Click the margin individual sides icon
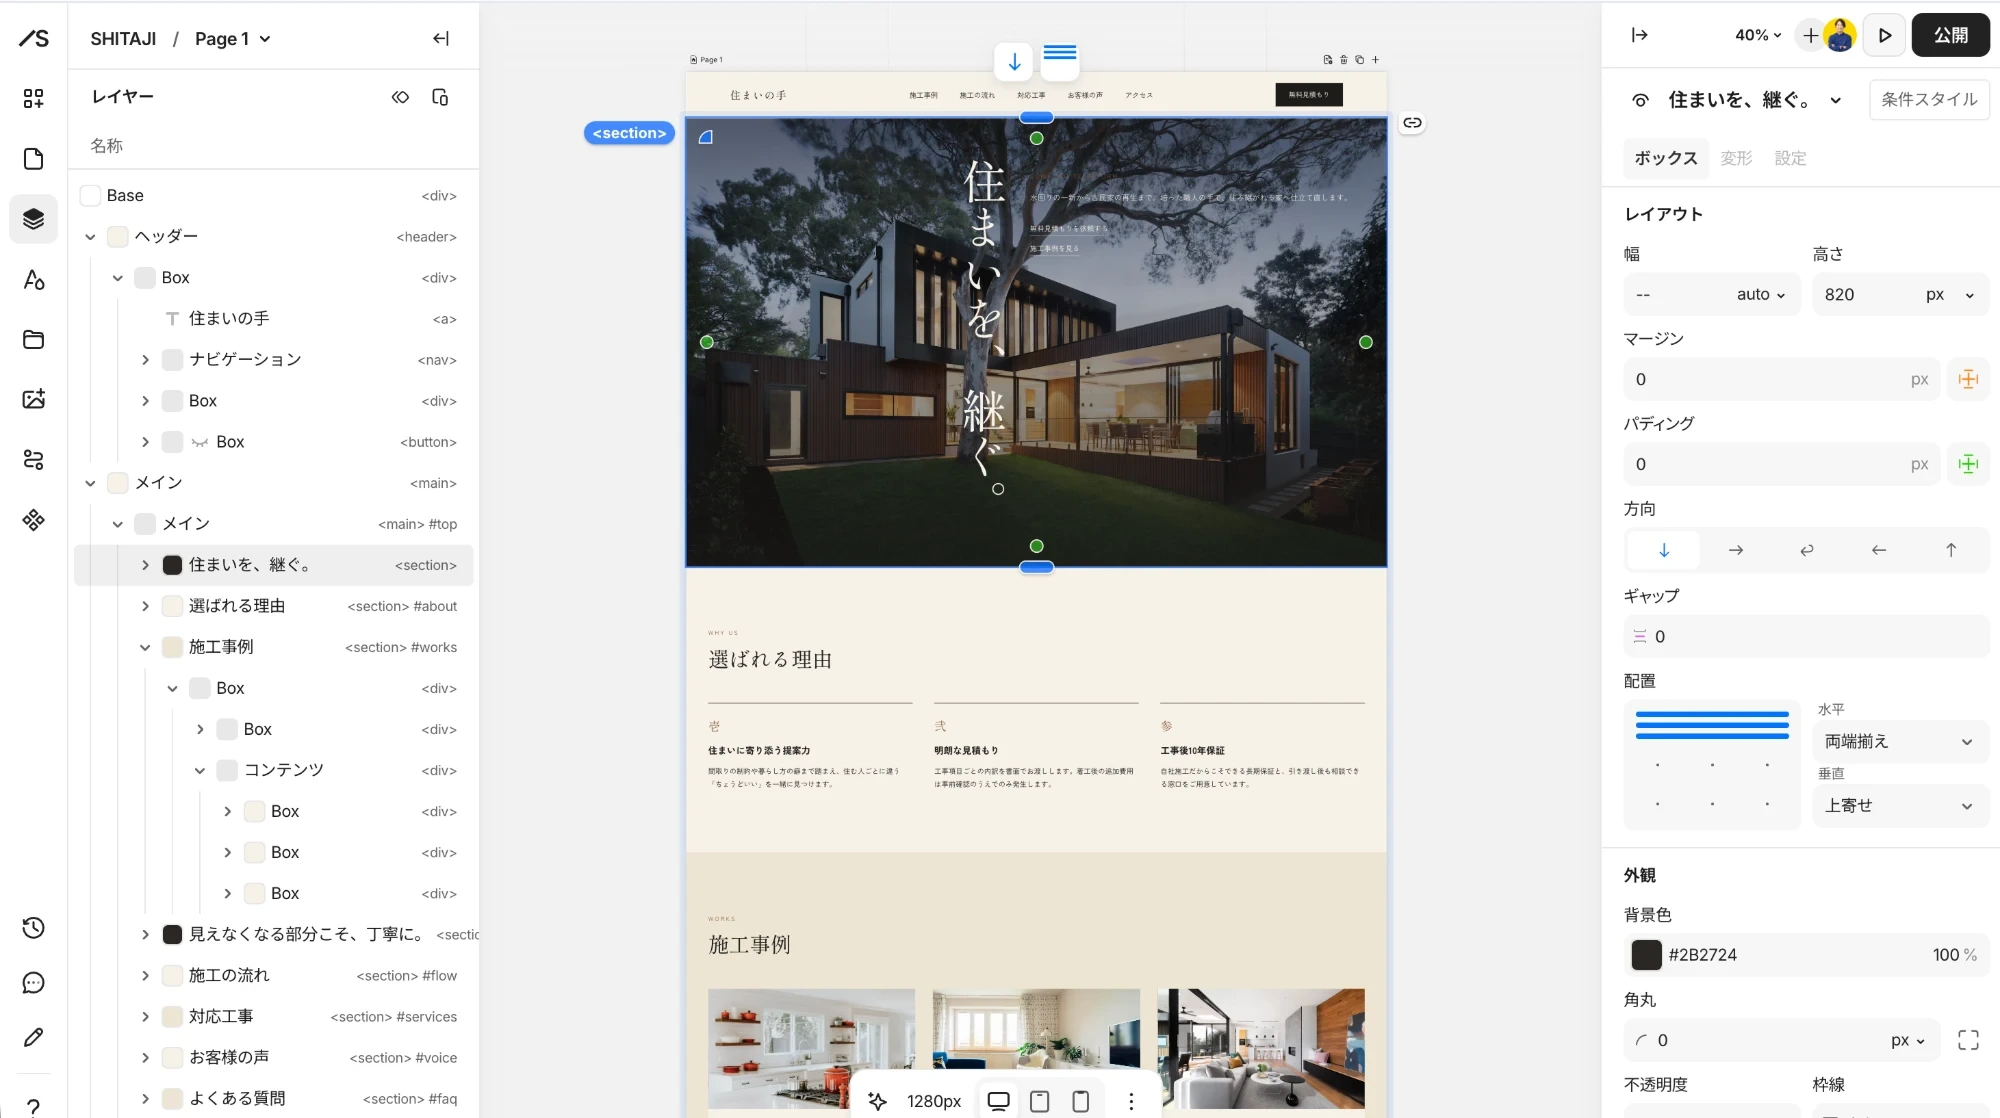2000x1118 pixels. click(1968, 379)
